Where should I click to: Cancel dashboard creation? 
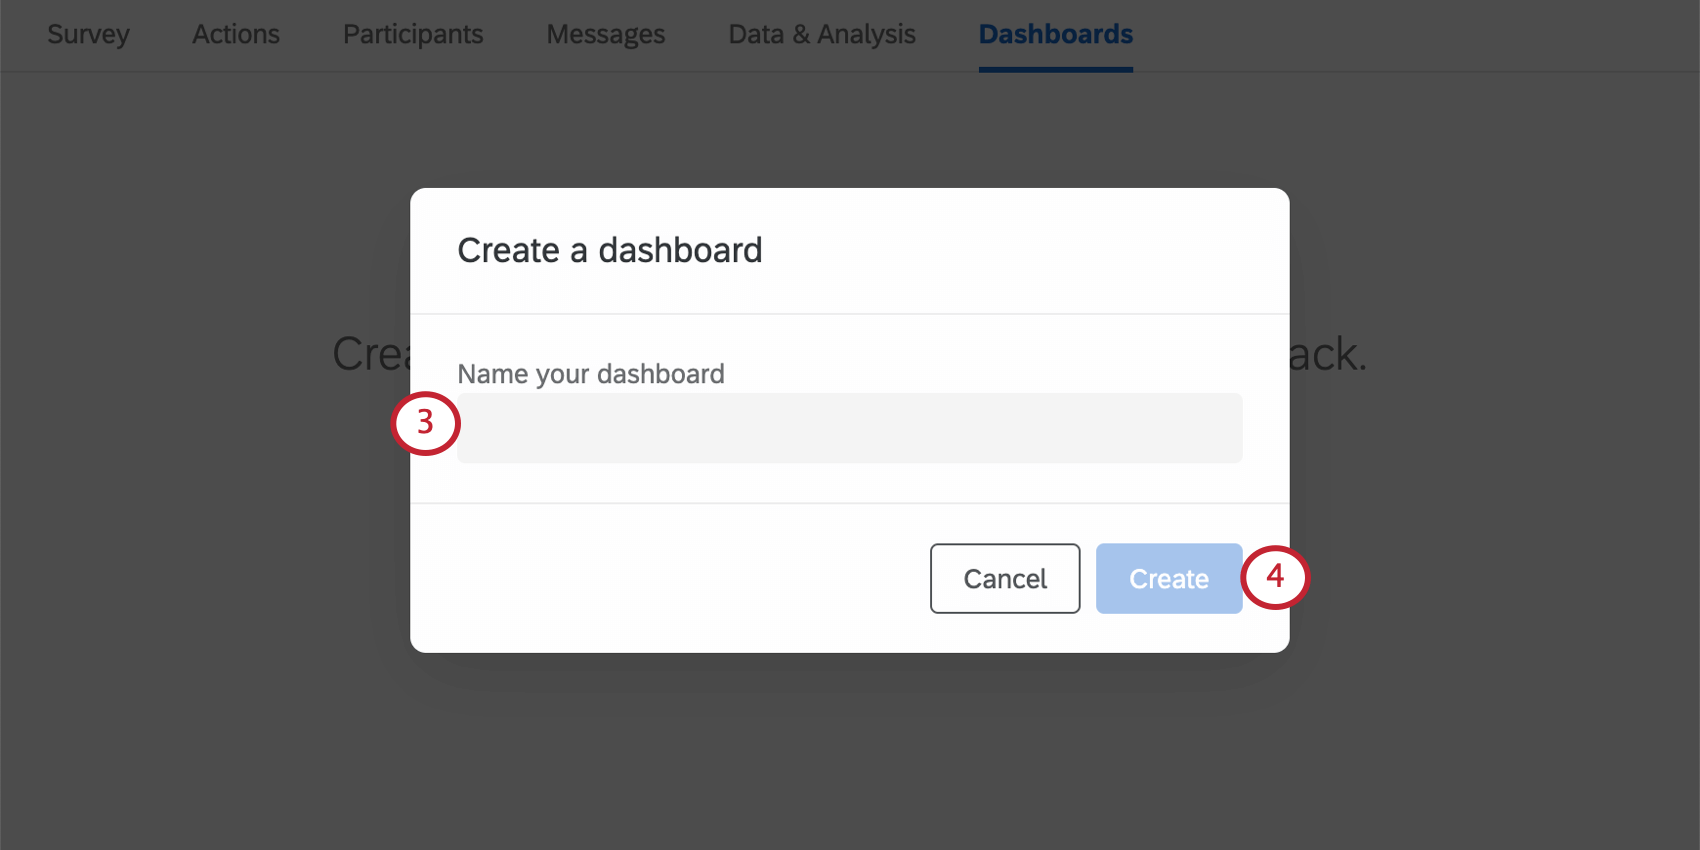coord(1004,578)
